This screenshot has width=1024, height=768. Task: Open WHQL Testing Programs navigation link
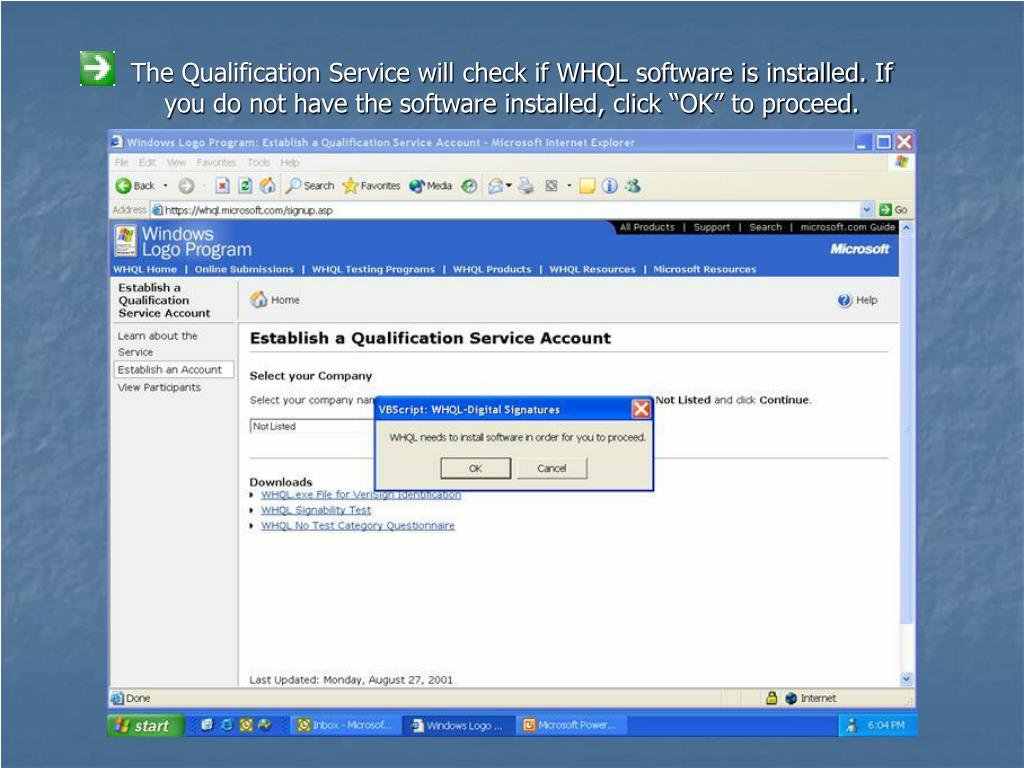pyautogui.click(x=373, y=269)
